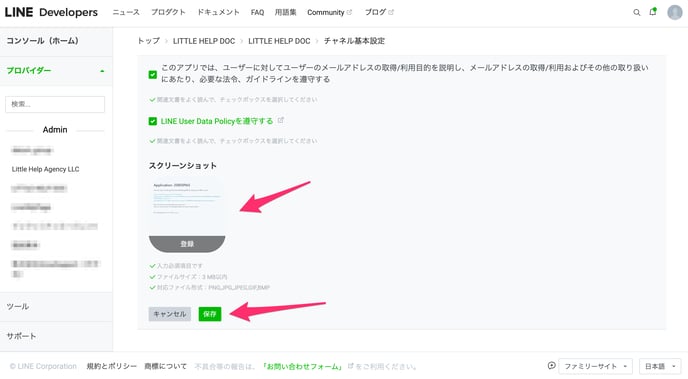Click second LITTLE HELP DOC breadcrumb

point(279,41)
